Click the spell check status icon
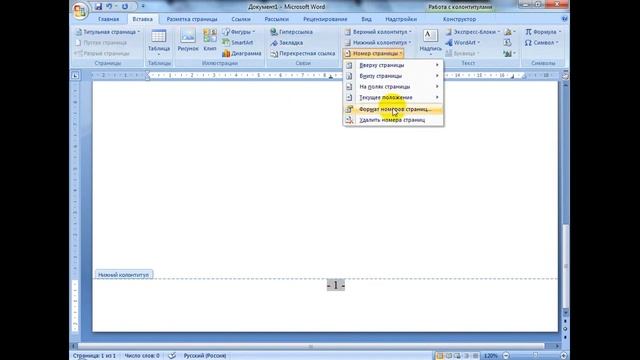 [x=172, y=356]
